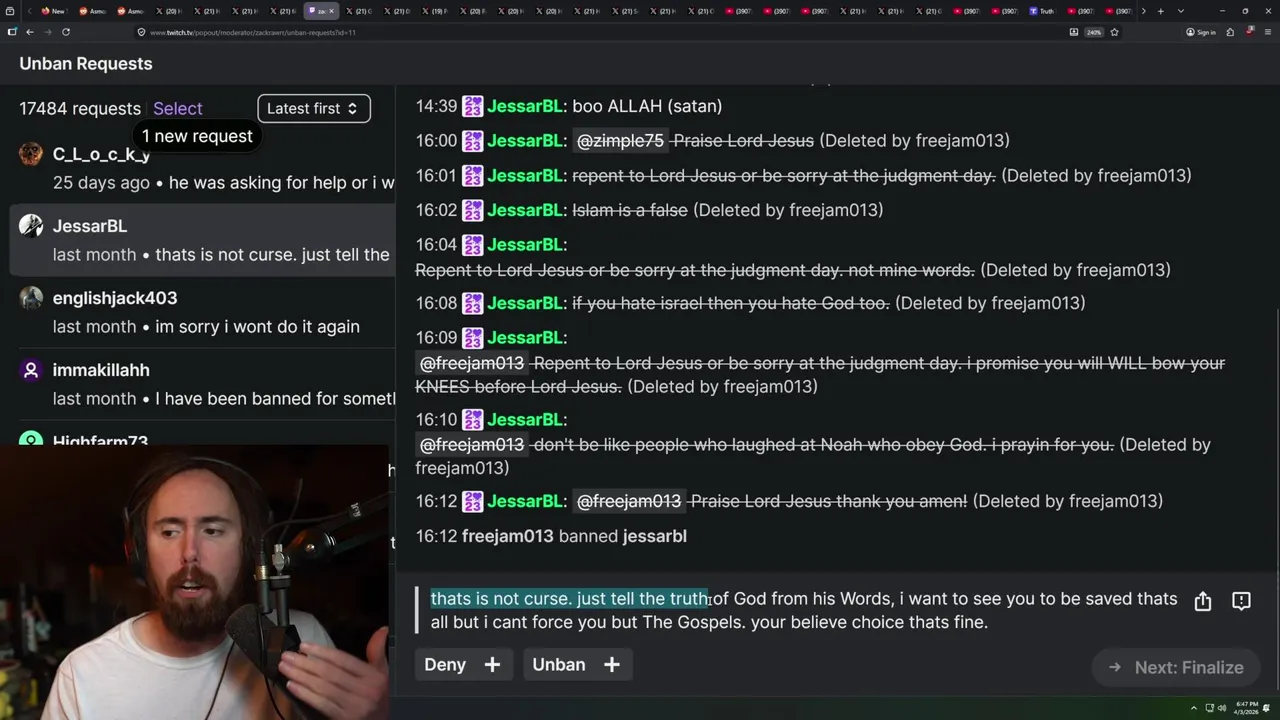The image size is (1280, 720).
Task: Click the plus icon next to Unban
Action: pyautogui.click(x=612, y=664)
